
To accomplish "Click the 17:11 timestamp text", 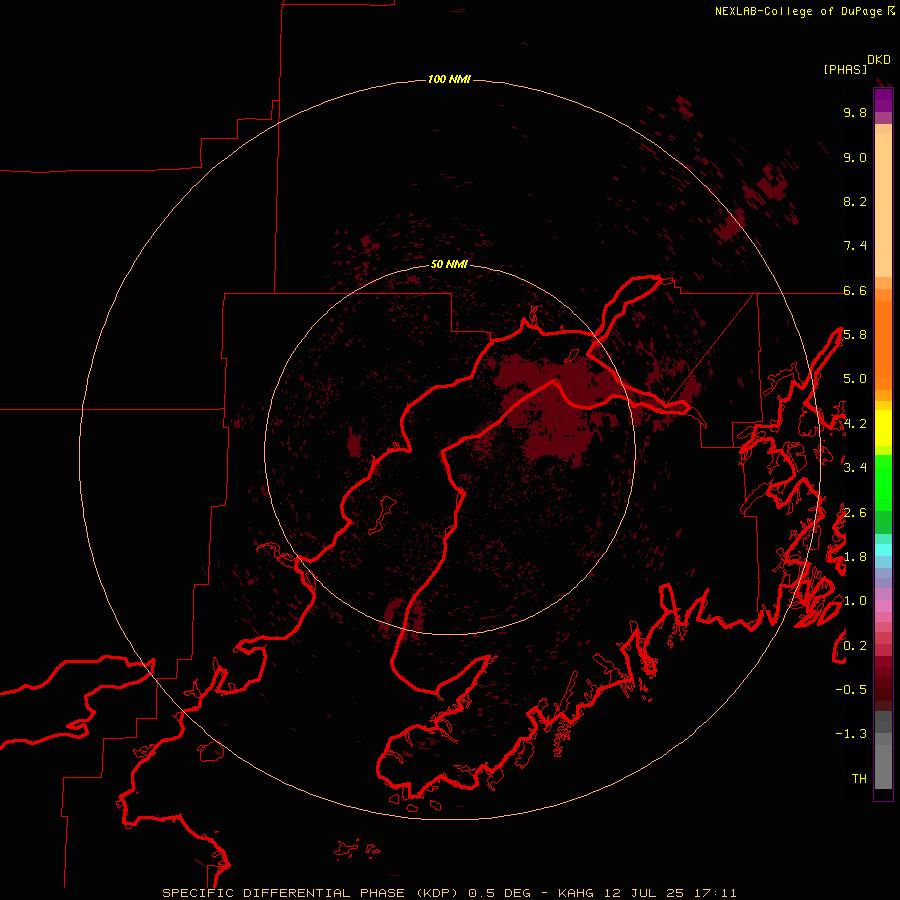I will coord(714,893).
